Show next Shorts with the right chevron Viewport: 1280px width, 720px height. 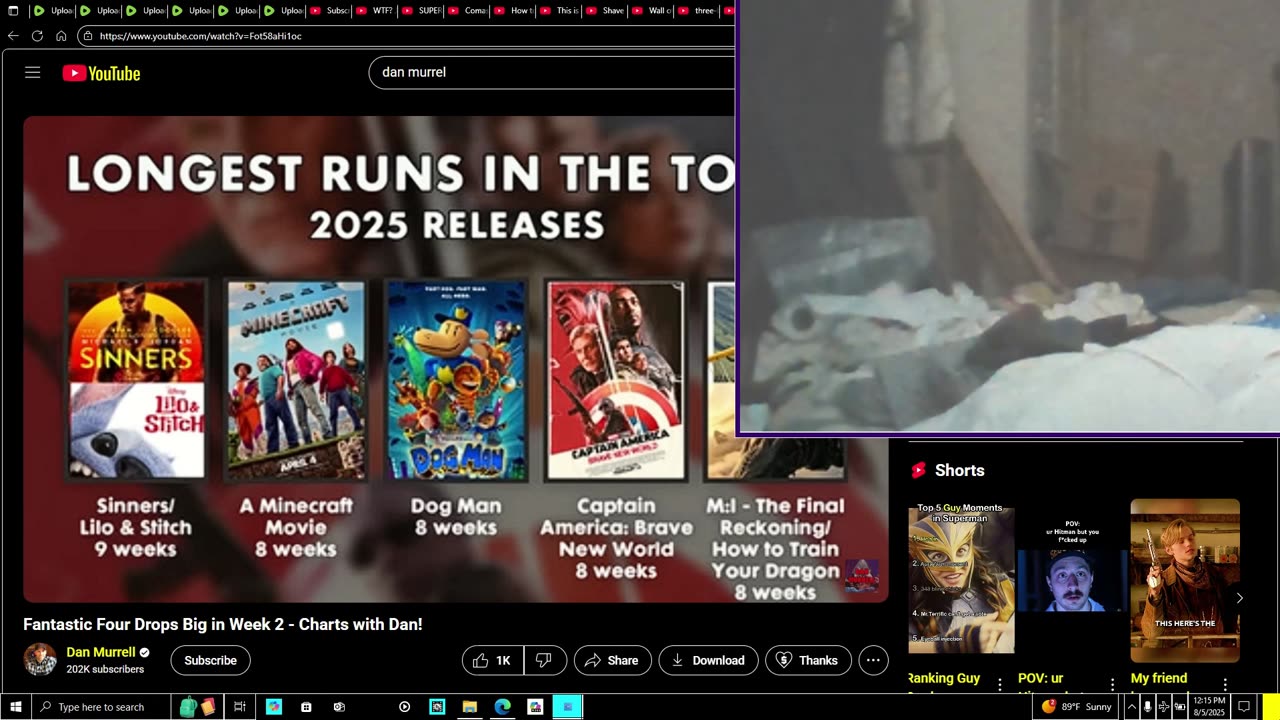click(x=1239, y=598)
